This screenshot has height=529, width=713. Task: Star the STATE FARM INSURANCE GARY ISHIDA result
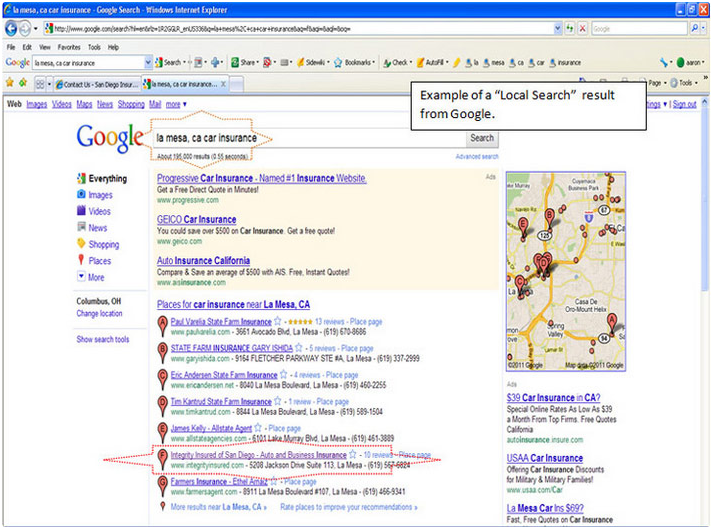(299, 348)
